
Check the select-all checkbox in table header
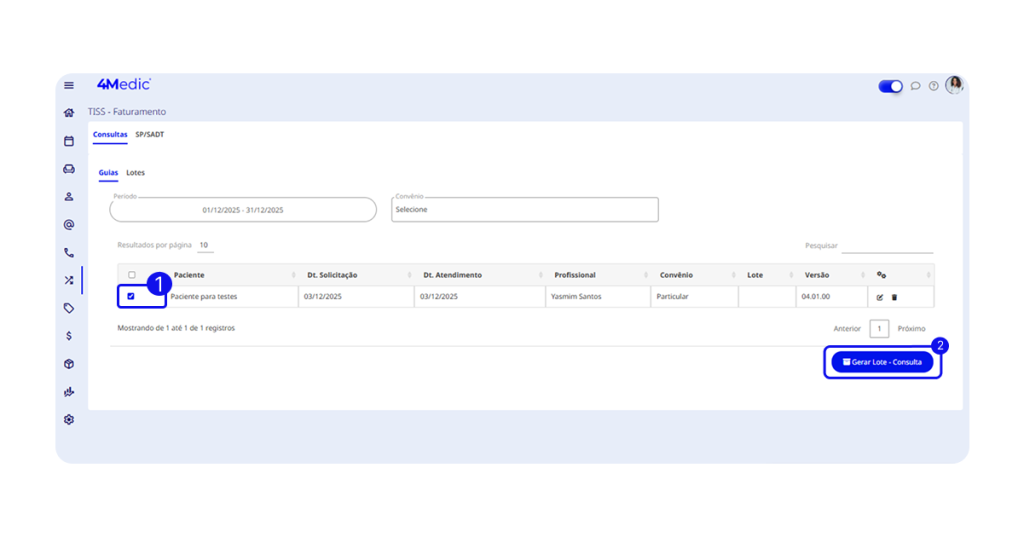click(x=131, y=275)
